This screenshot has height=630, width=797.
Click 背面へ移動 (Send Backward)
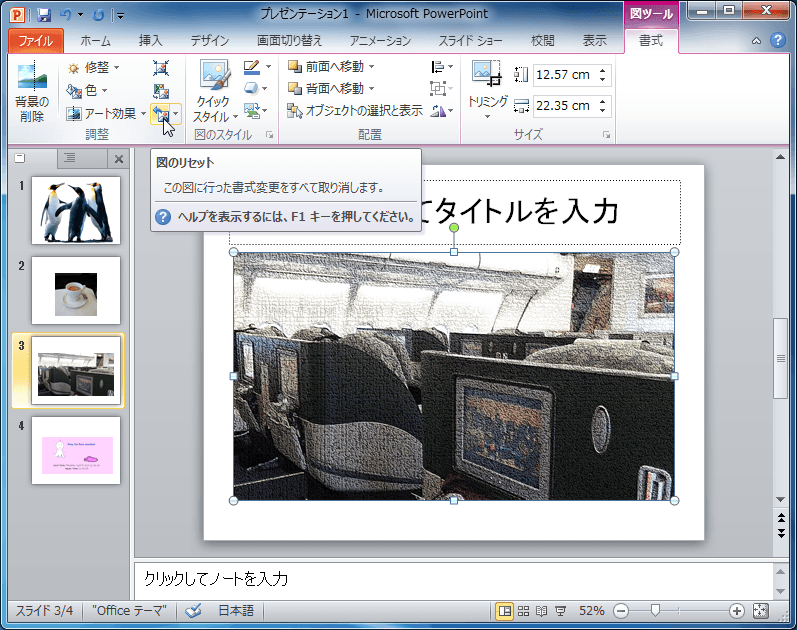[x=326, y=88]
